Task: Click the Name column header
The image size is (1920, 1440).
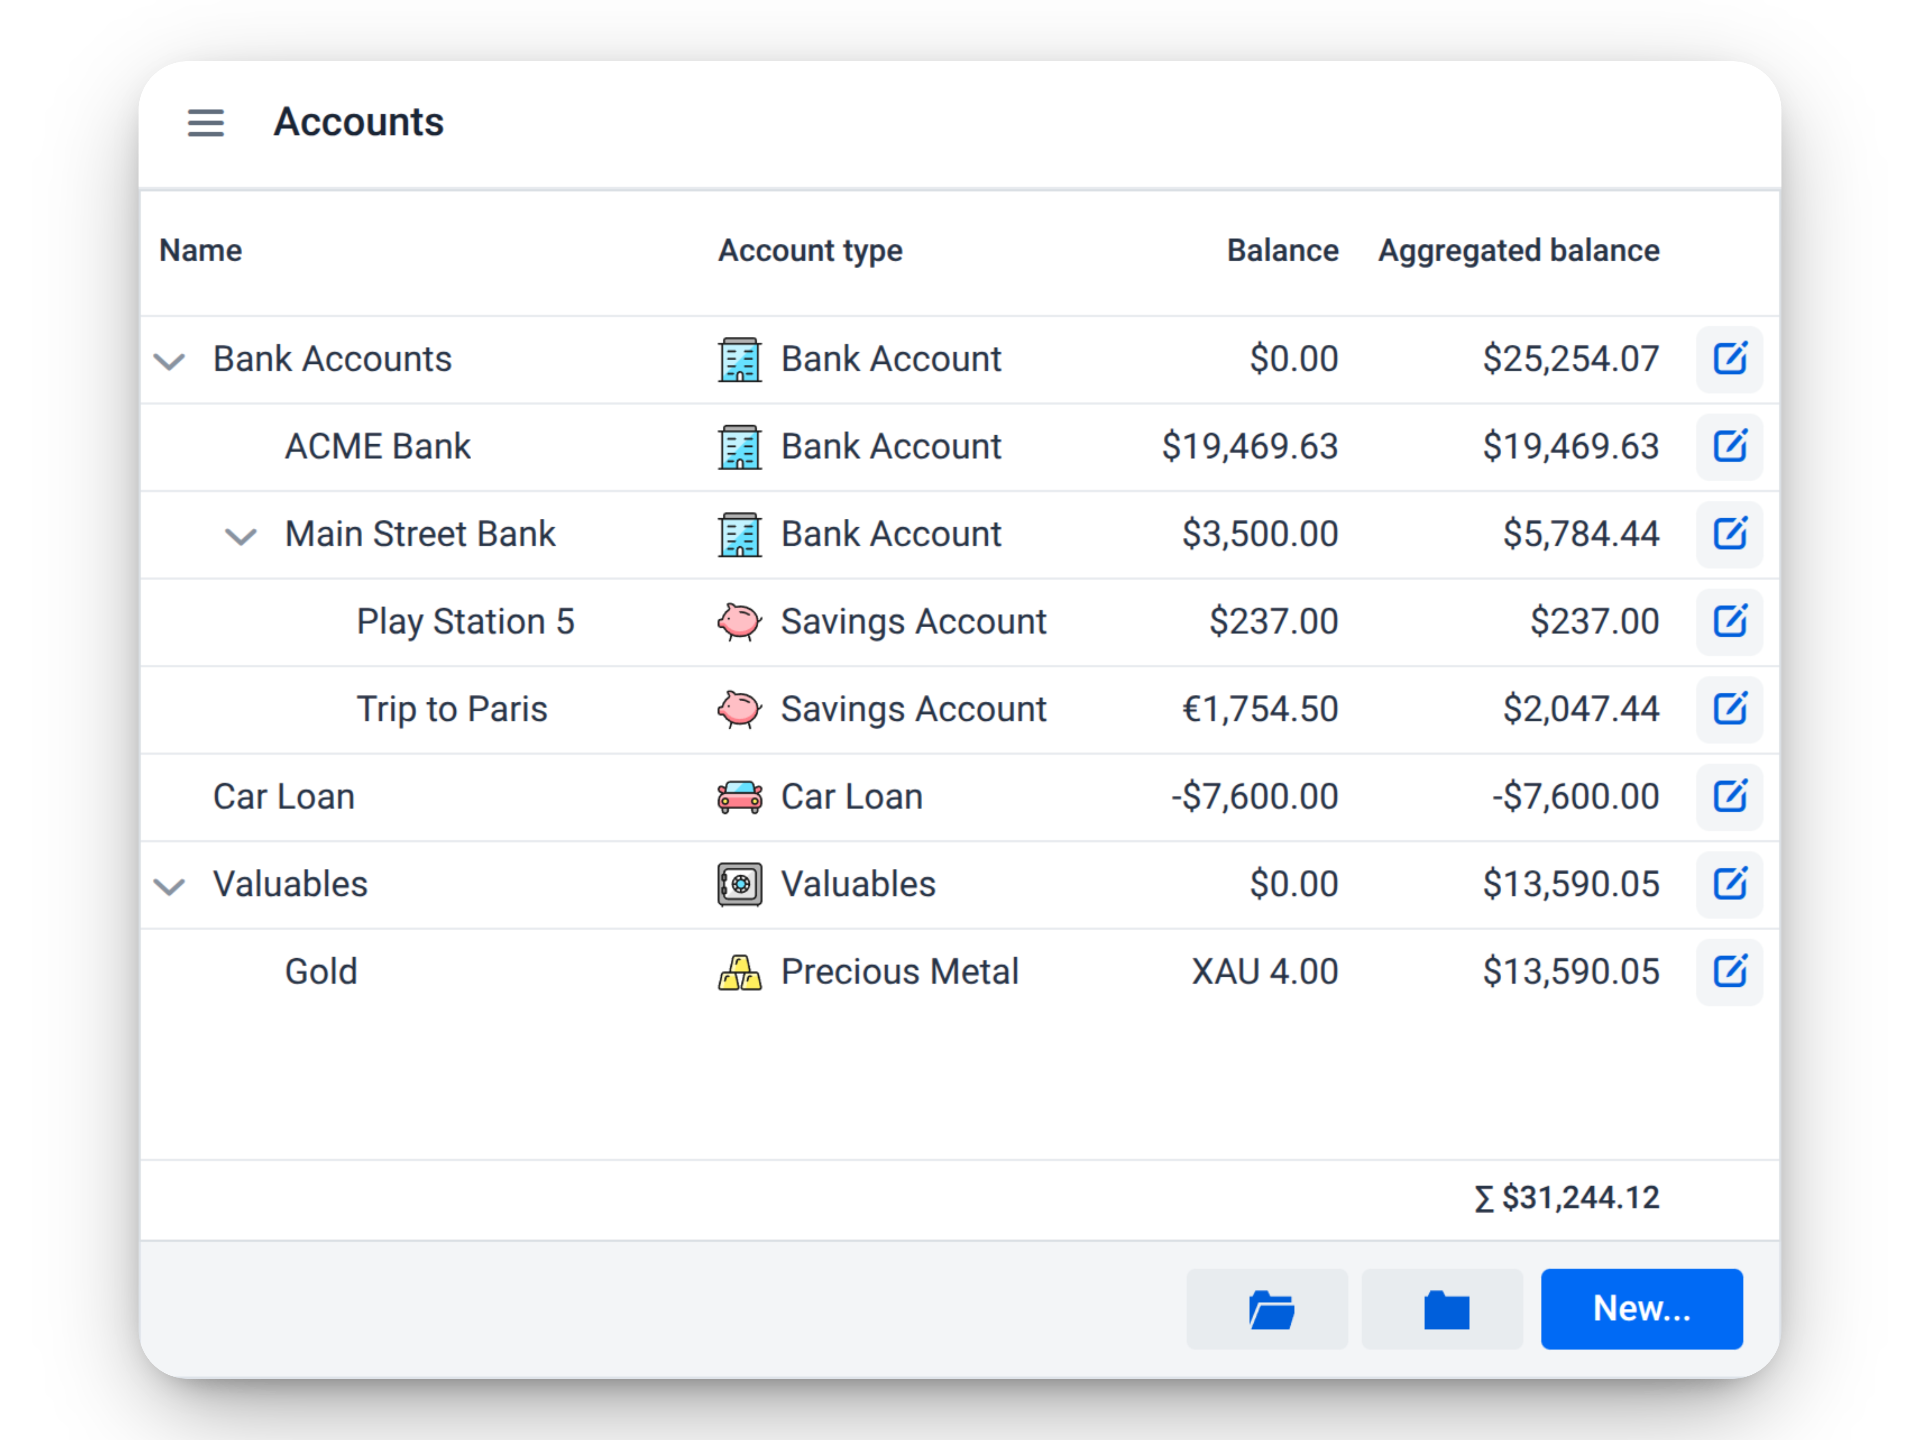Action: (201, 250)
